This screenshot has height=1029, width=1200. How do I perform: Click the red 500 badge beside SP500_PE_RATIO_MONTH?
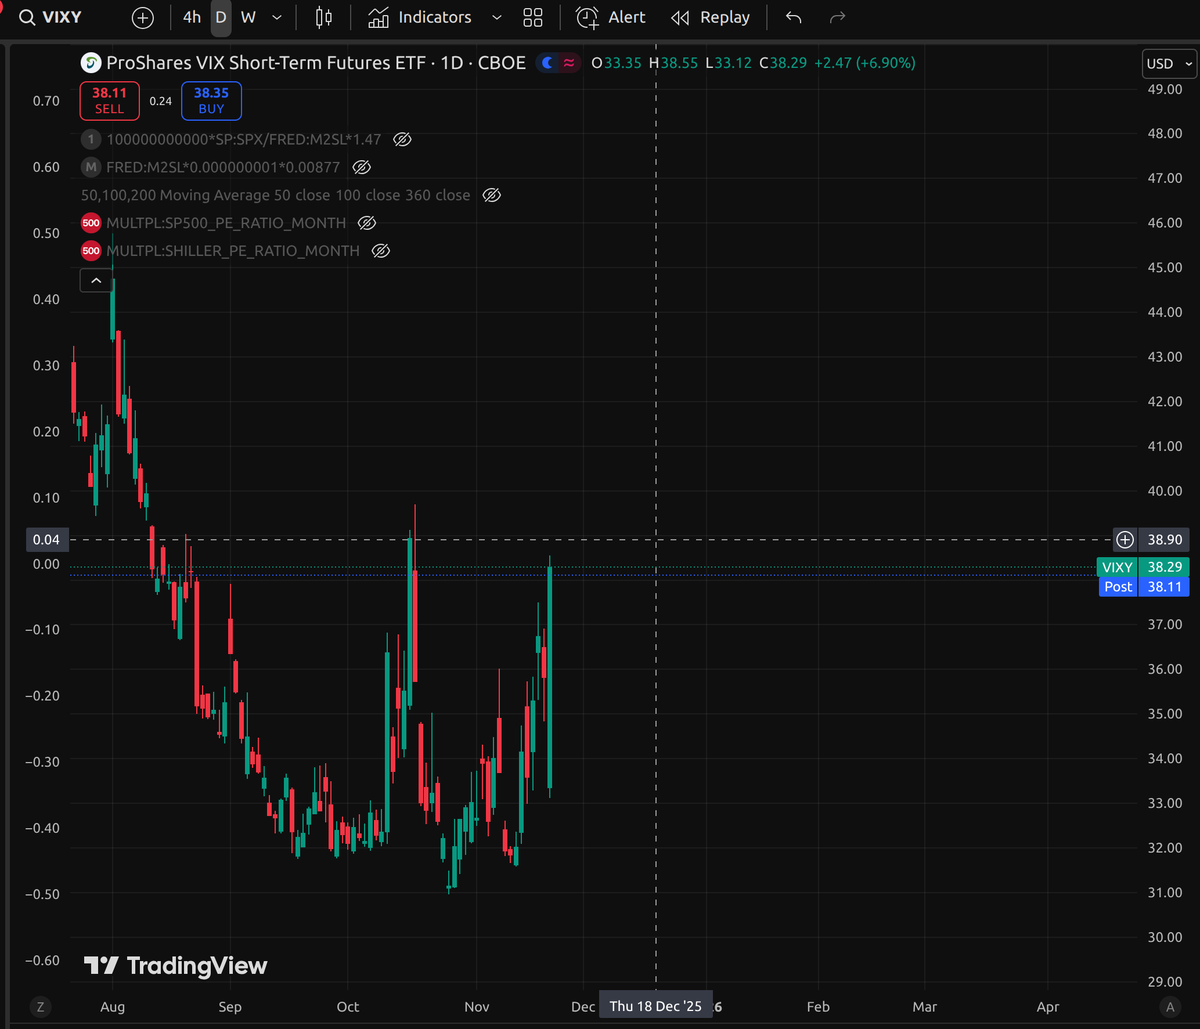click(91, 223)
